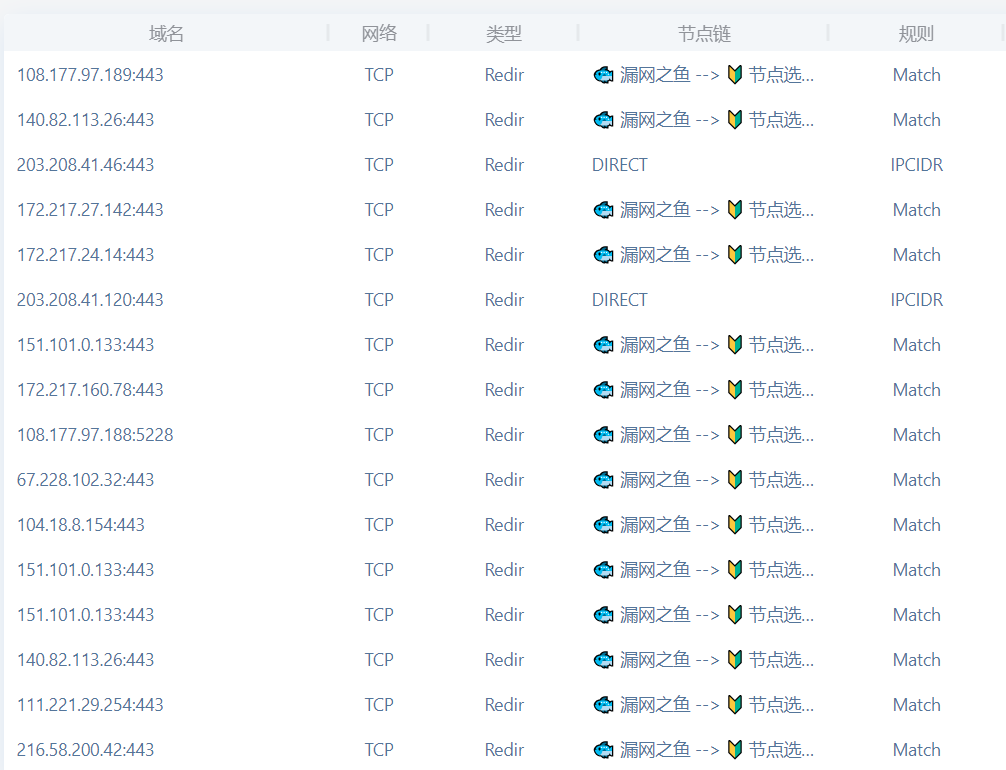The width and height of the screenshot is (1006, 770).
Task: Click beginner badge icon in 108.177.97.188:5228 row
Action: [x=735, y=435]
